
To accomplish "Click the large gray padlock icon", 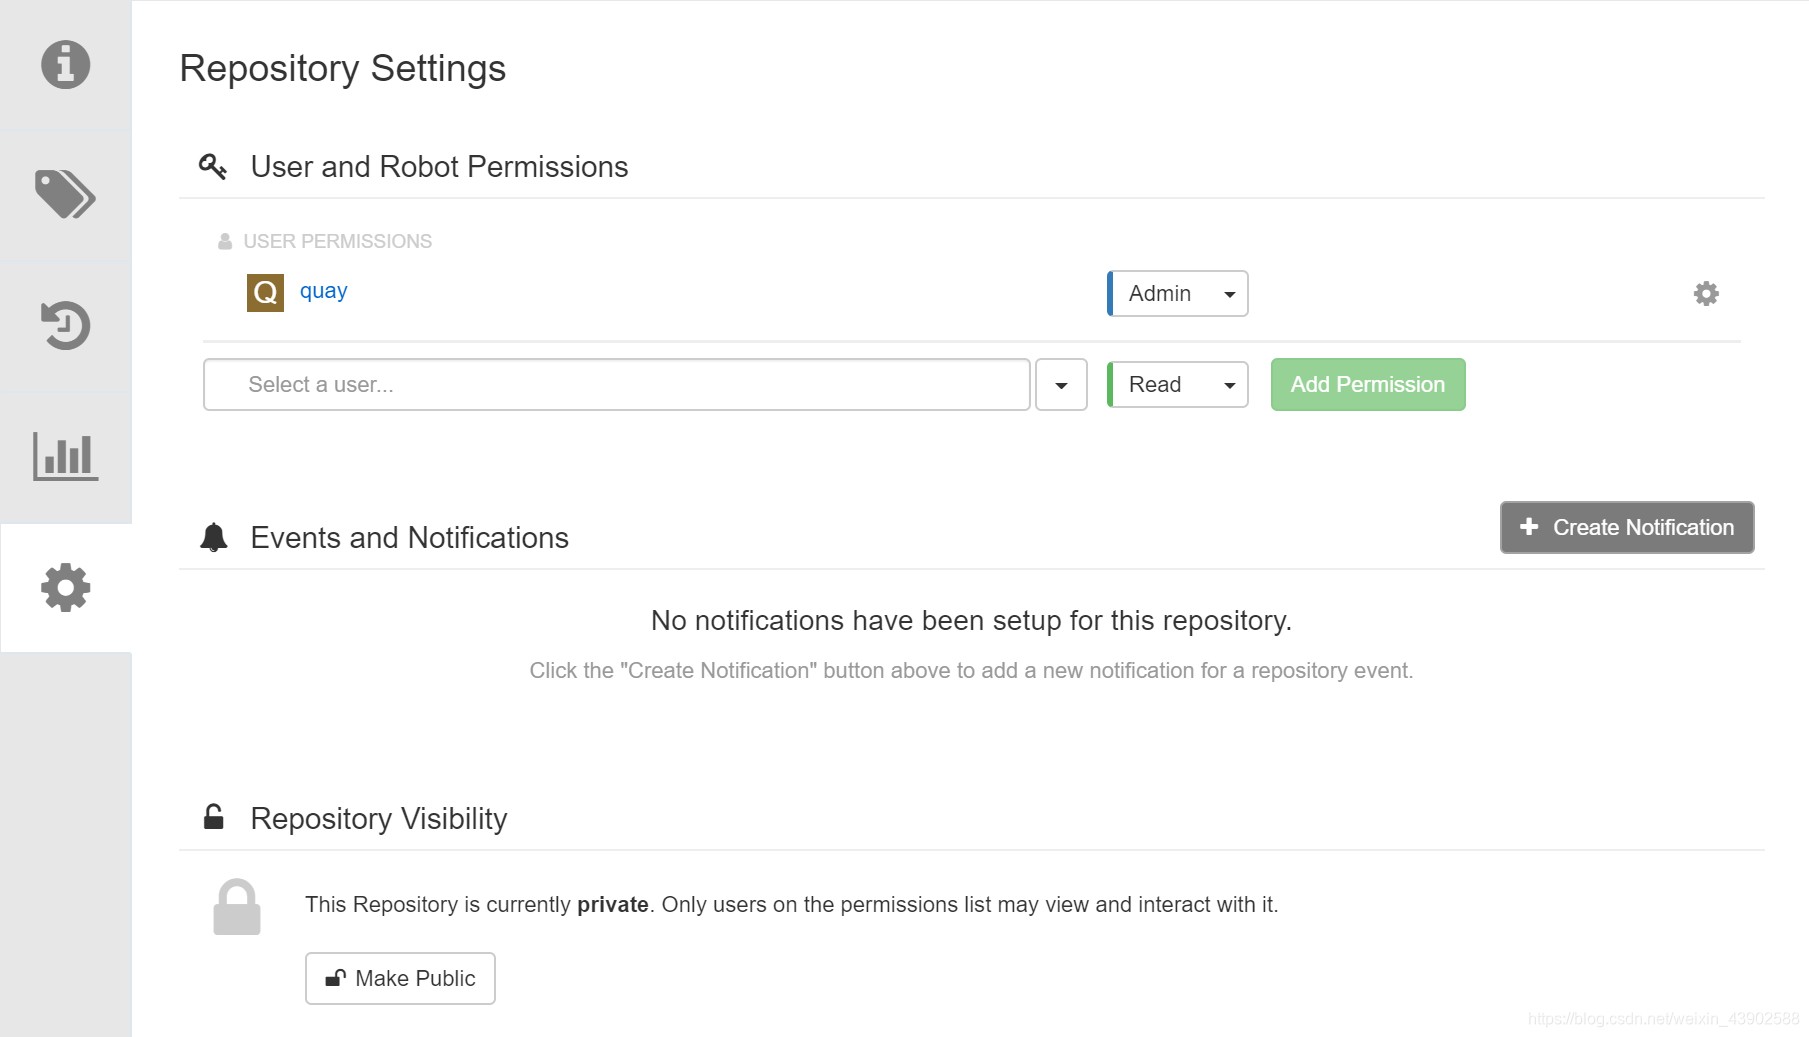I will click(237, 907).
